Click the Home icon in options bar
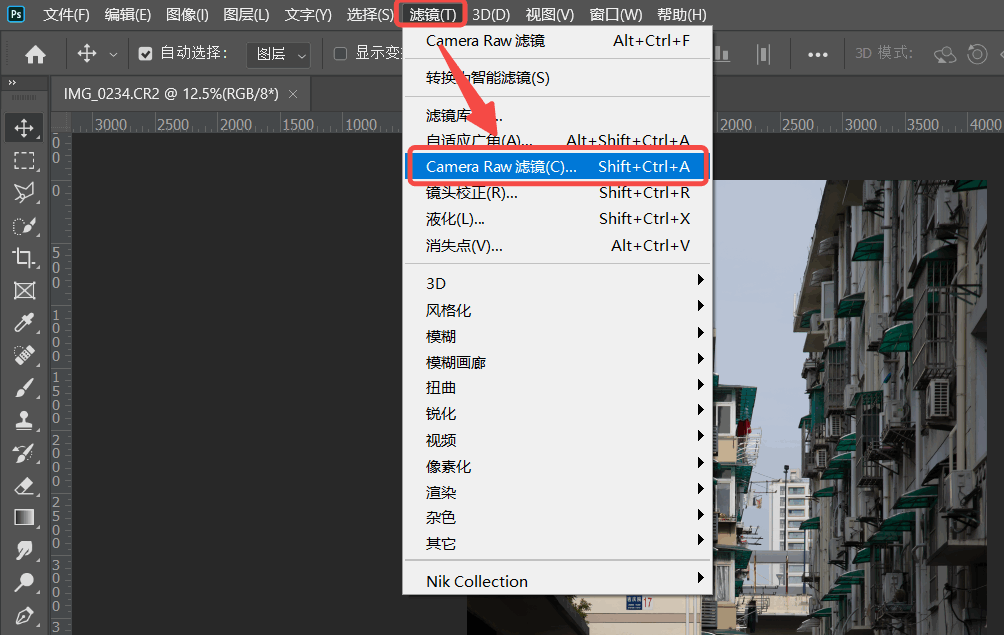Viewport: 1004px width, 635px height. point(35,54)
